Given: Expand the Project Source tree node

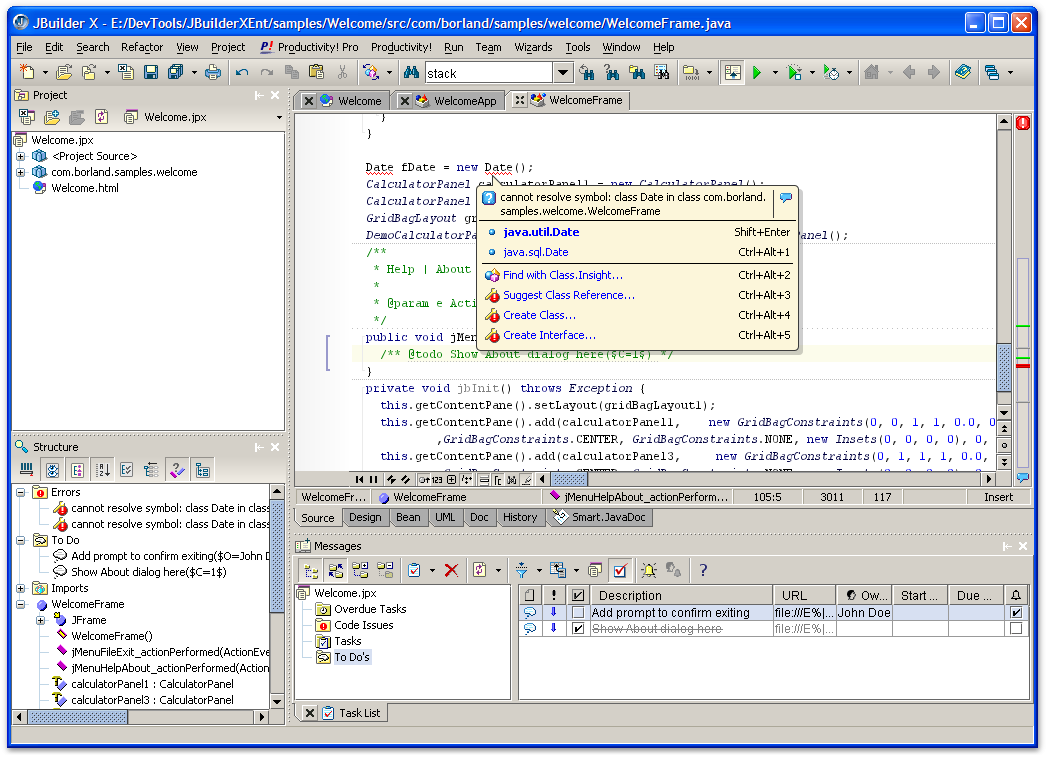Looking at the screenshot, I should click(21, 156).
